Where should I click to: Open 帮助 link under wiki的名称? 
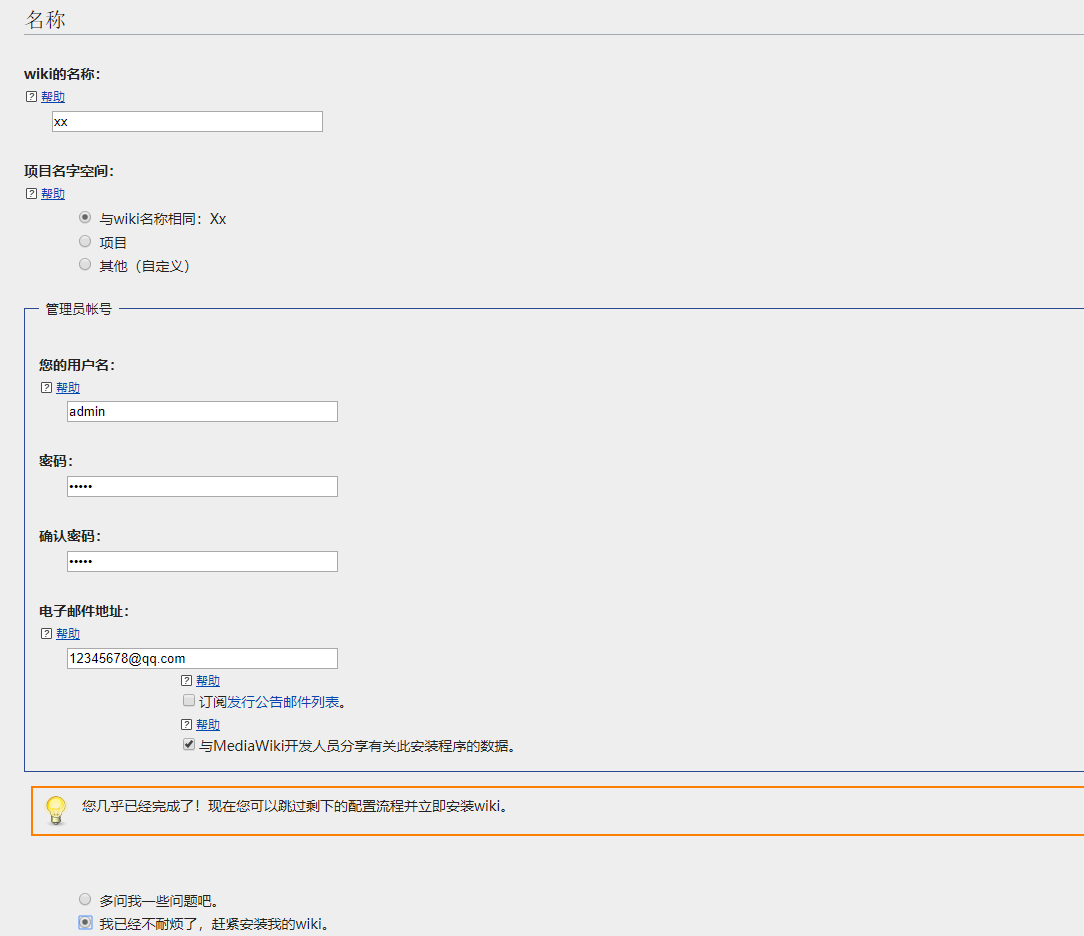(53, 97)
